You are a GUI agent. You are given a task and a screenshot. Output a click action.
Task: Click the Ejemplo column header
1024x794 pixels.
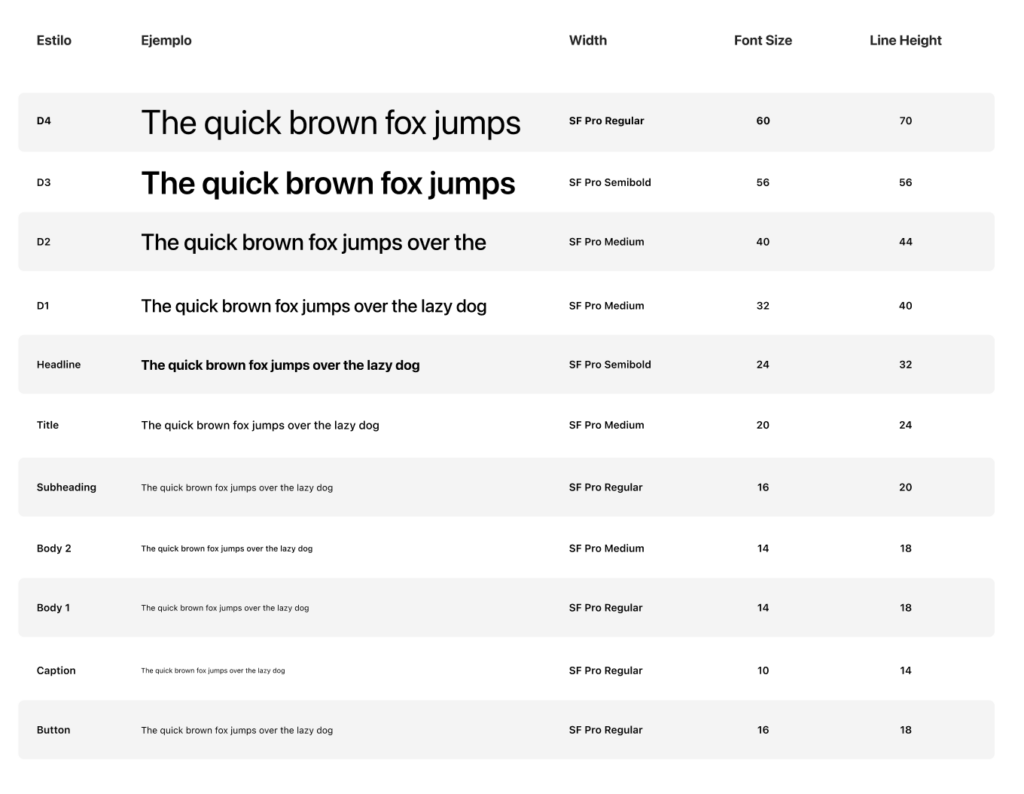(x=166, y=41)
